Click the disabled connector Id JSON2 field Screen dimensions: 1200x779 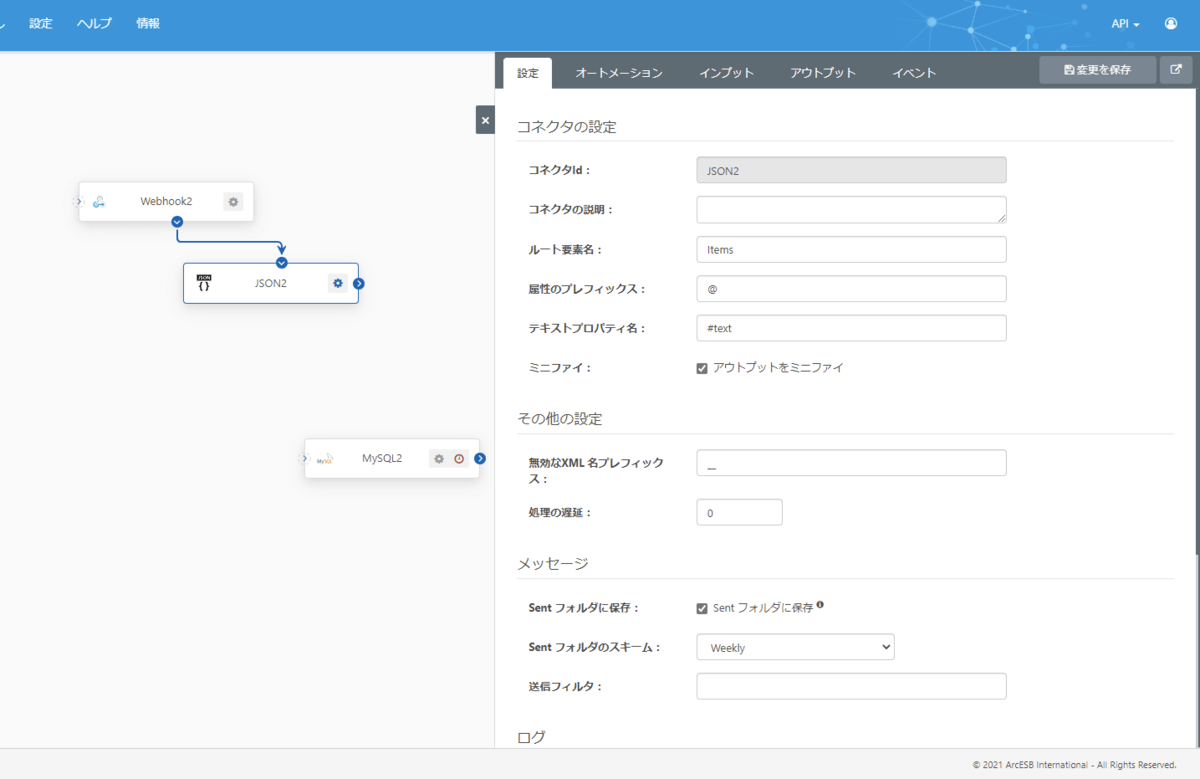(851, 170)
